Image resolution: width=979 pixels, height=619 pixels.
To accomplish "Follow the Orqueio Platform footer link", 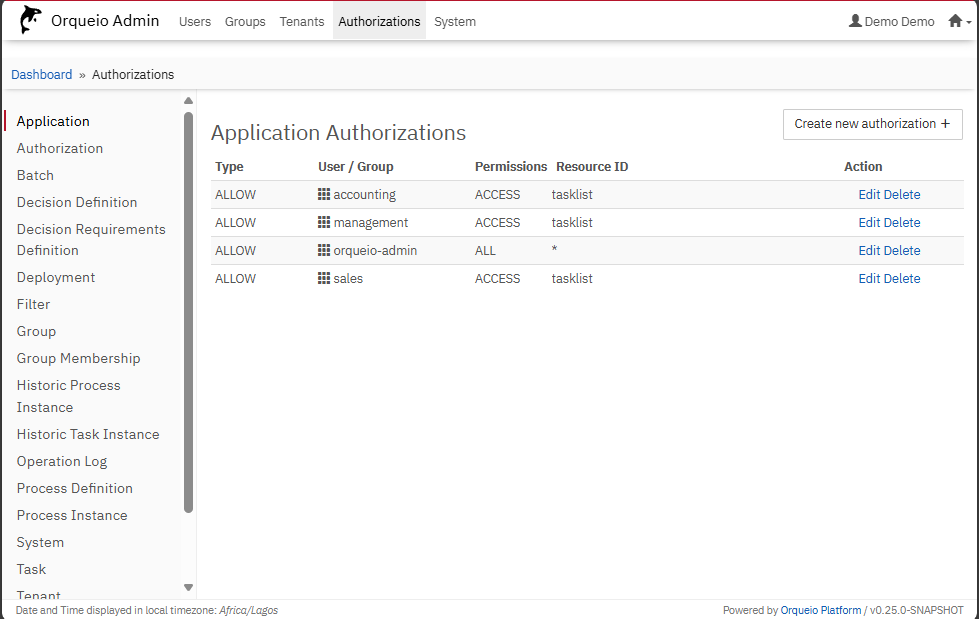I will [820, 610].
